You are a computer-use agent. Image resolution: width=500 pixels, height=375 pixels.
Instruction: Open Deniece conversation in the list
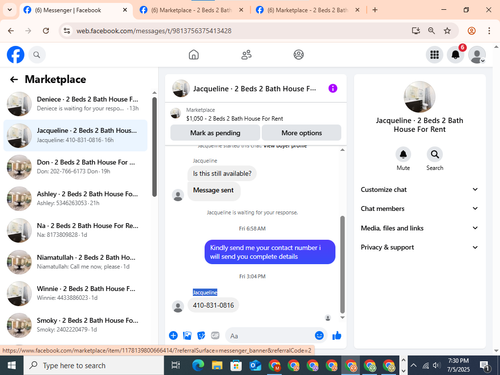tap(75, 104)
